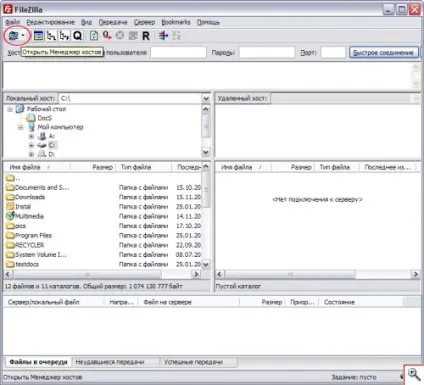This screenshot has height=385, width=424.
Task: Open the Помощь menu
Action: pos(208,22)
